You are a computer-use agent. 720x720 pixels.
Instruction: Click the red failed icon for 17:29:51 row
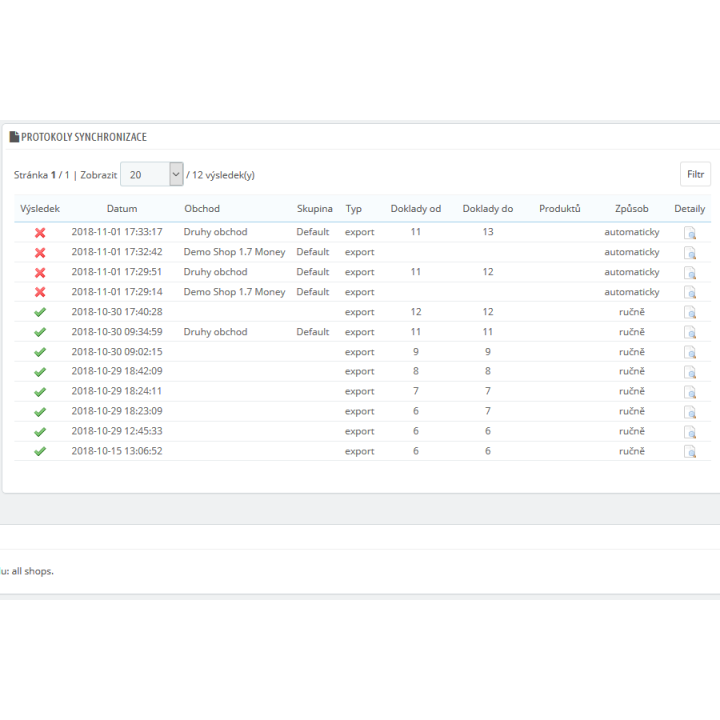[x=40, y=273]
